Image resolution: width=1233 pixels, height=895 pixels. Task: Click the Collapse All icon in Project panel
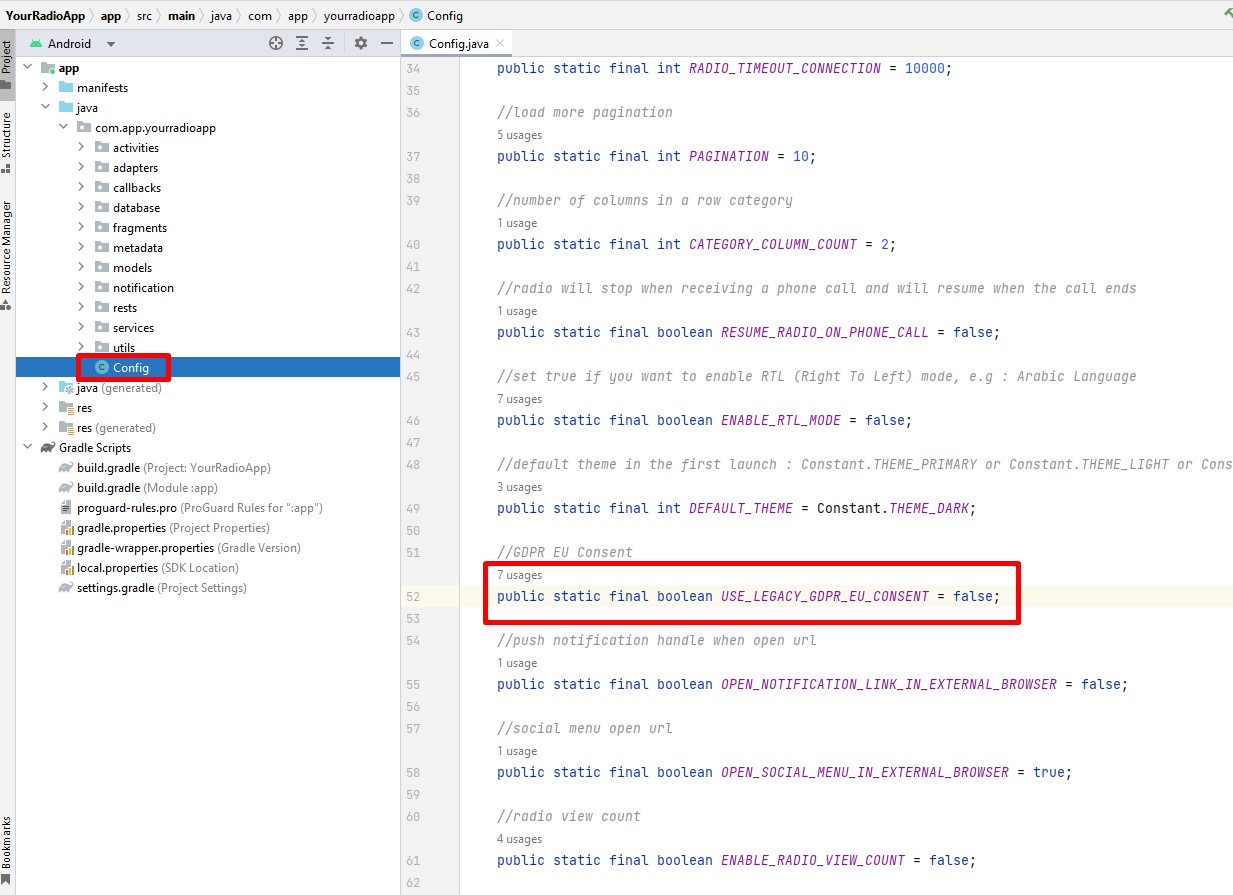[329, 43]
